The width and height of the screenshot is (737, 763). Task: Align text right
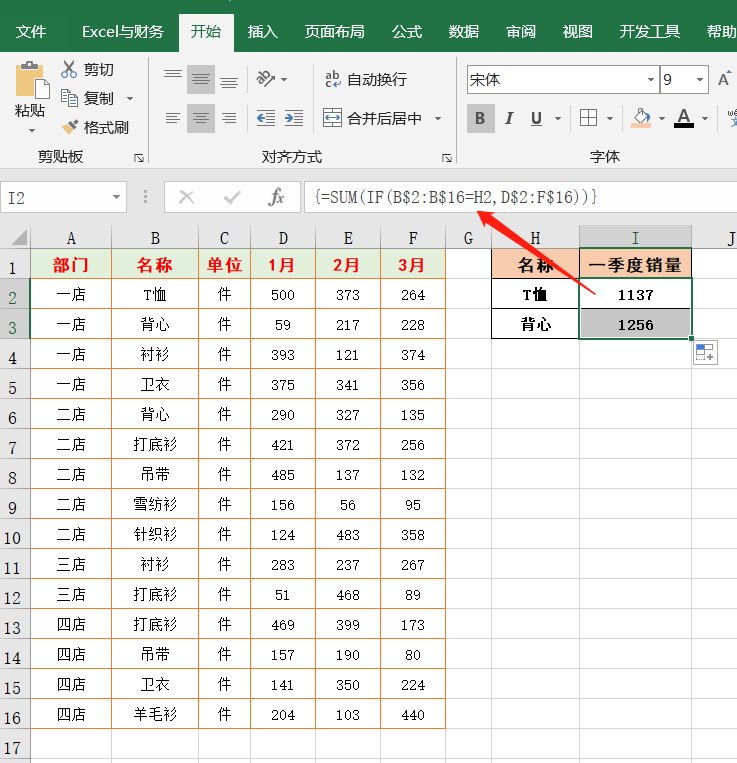click(229, 118)
